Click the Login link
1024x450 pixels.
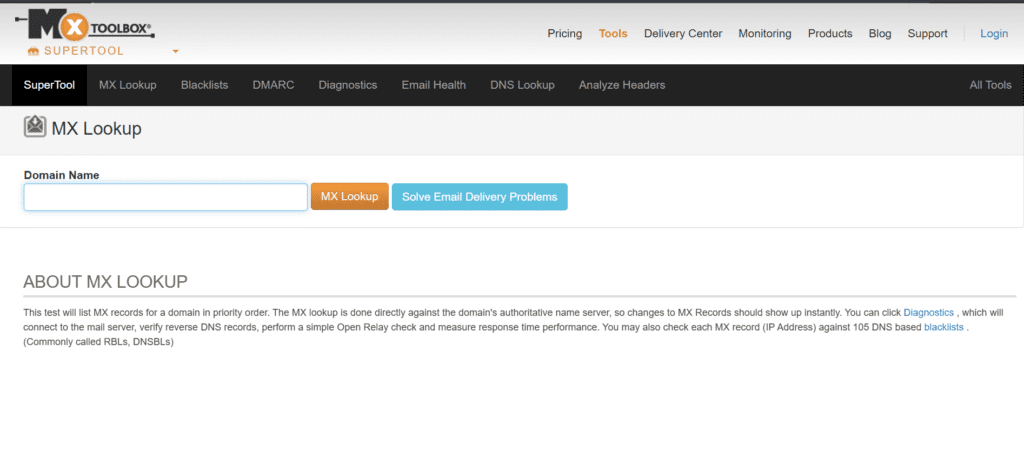click(994, 33)
